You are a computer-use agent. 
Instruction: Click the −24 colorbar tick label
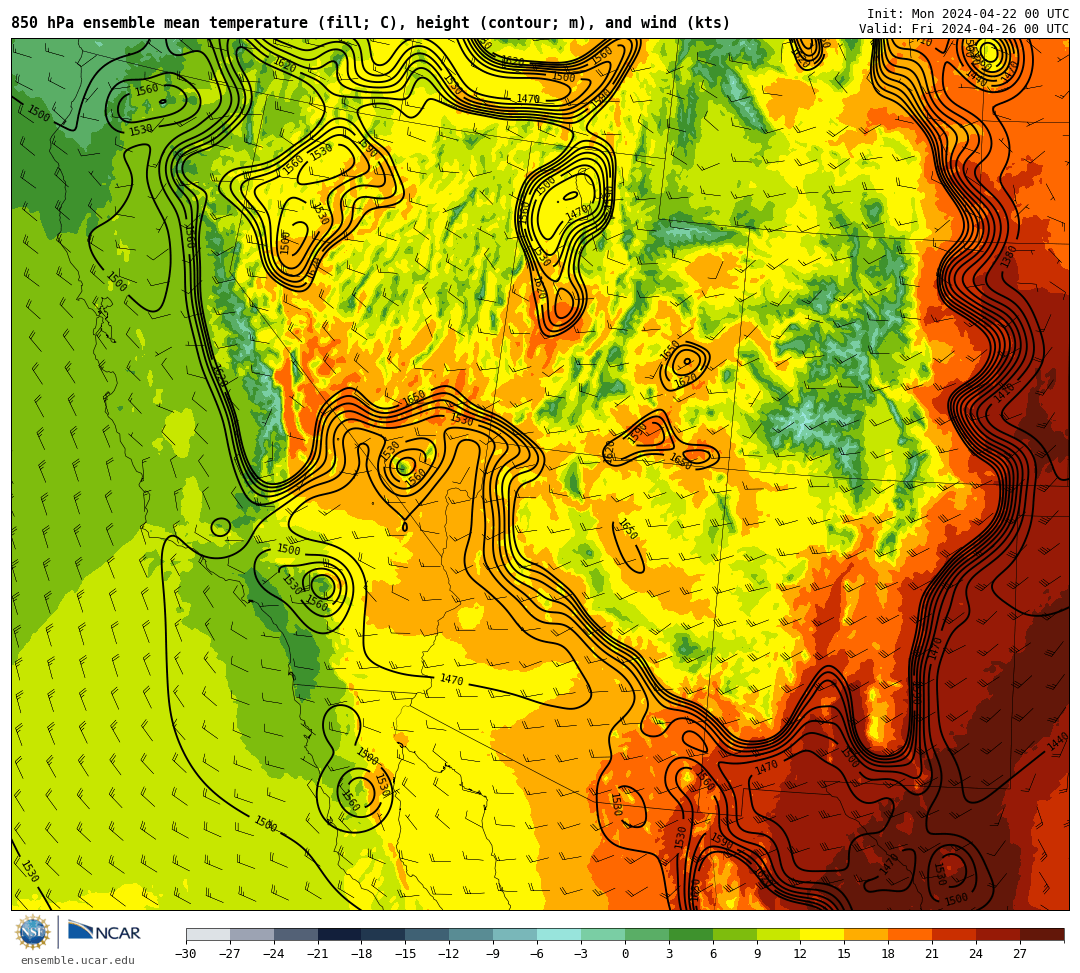(273, 954)
